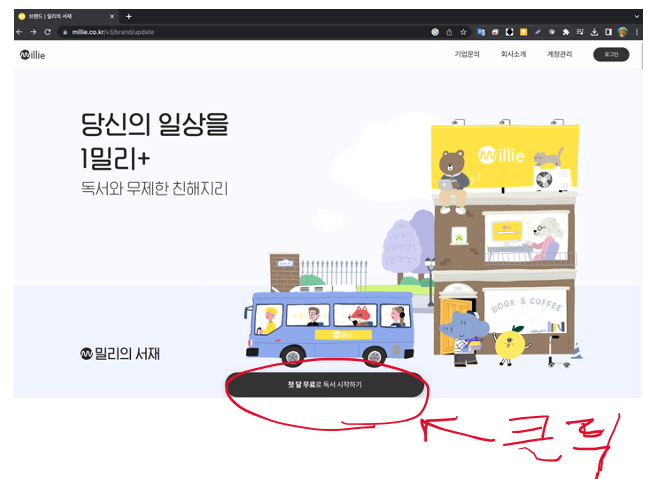Image resolution: width=655 pixels, height=479 pixels.
Task: Open the Chrome three-dot menu
Action: [x=637, y=32]
